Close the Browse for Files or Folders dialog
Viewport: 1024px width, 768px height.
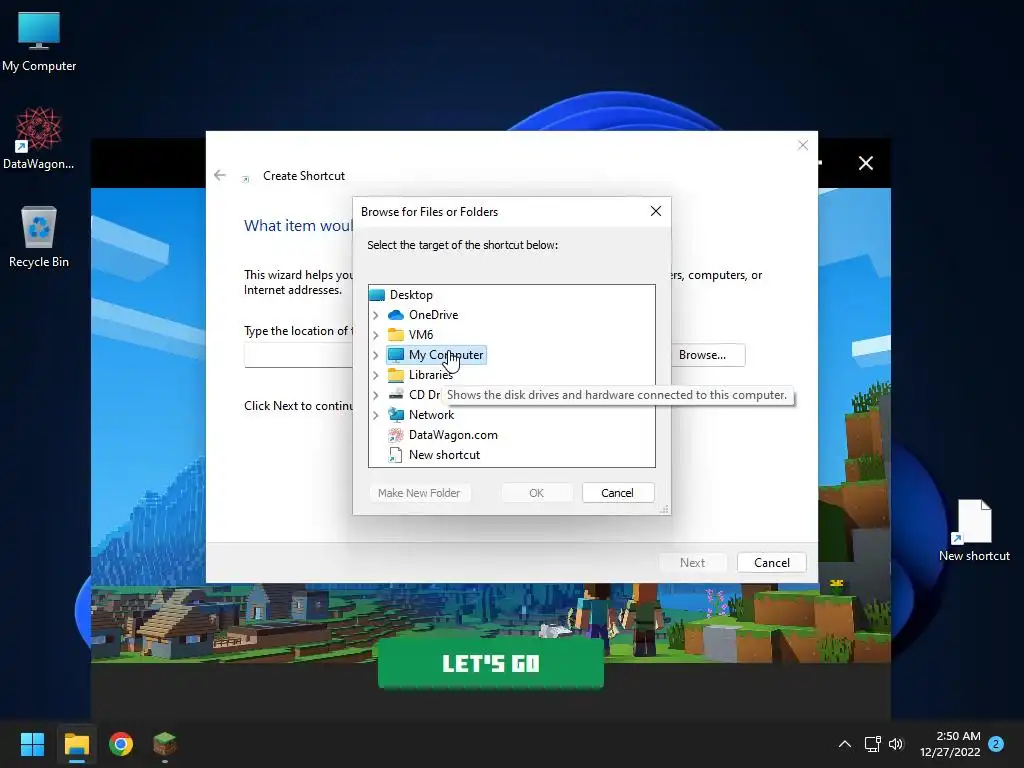click(656, 211)
